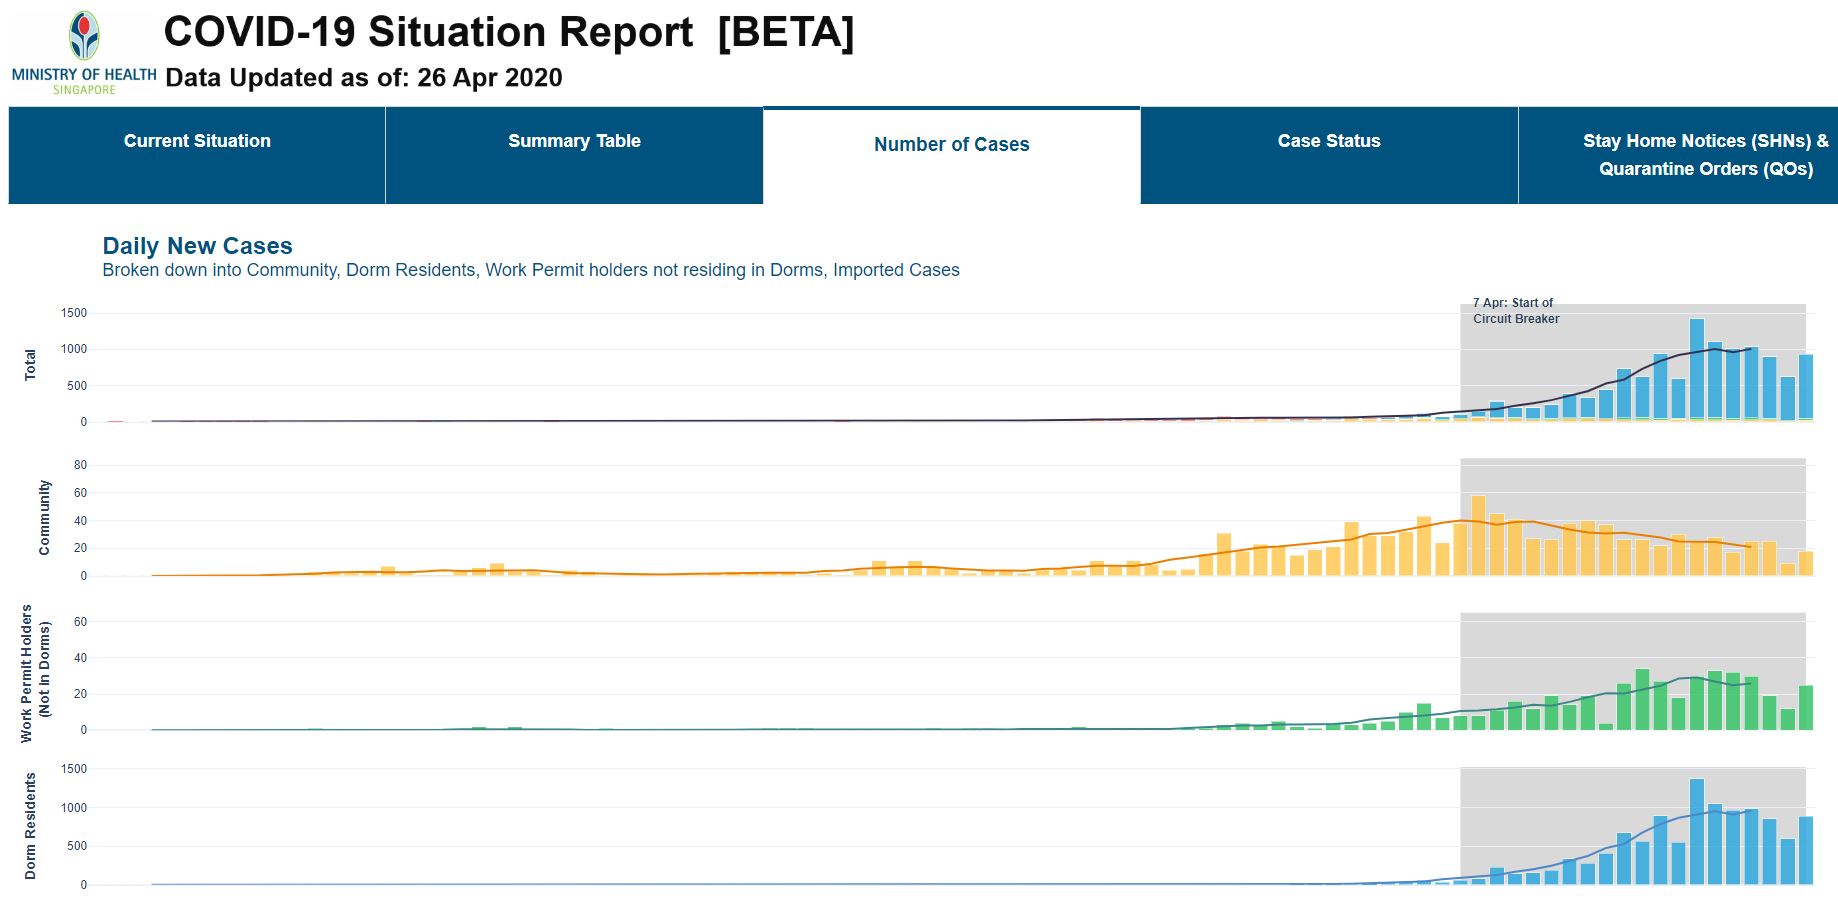
Task: Open Stay Home Notices & Quarantine Orders tab
Action: pos(1705,155)
